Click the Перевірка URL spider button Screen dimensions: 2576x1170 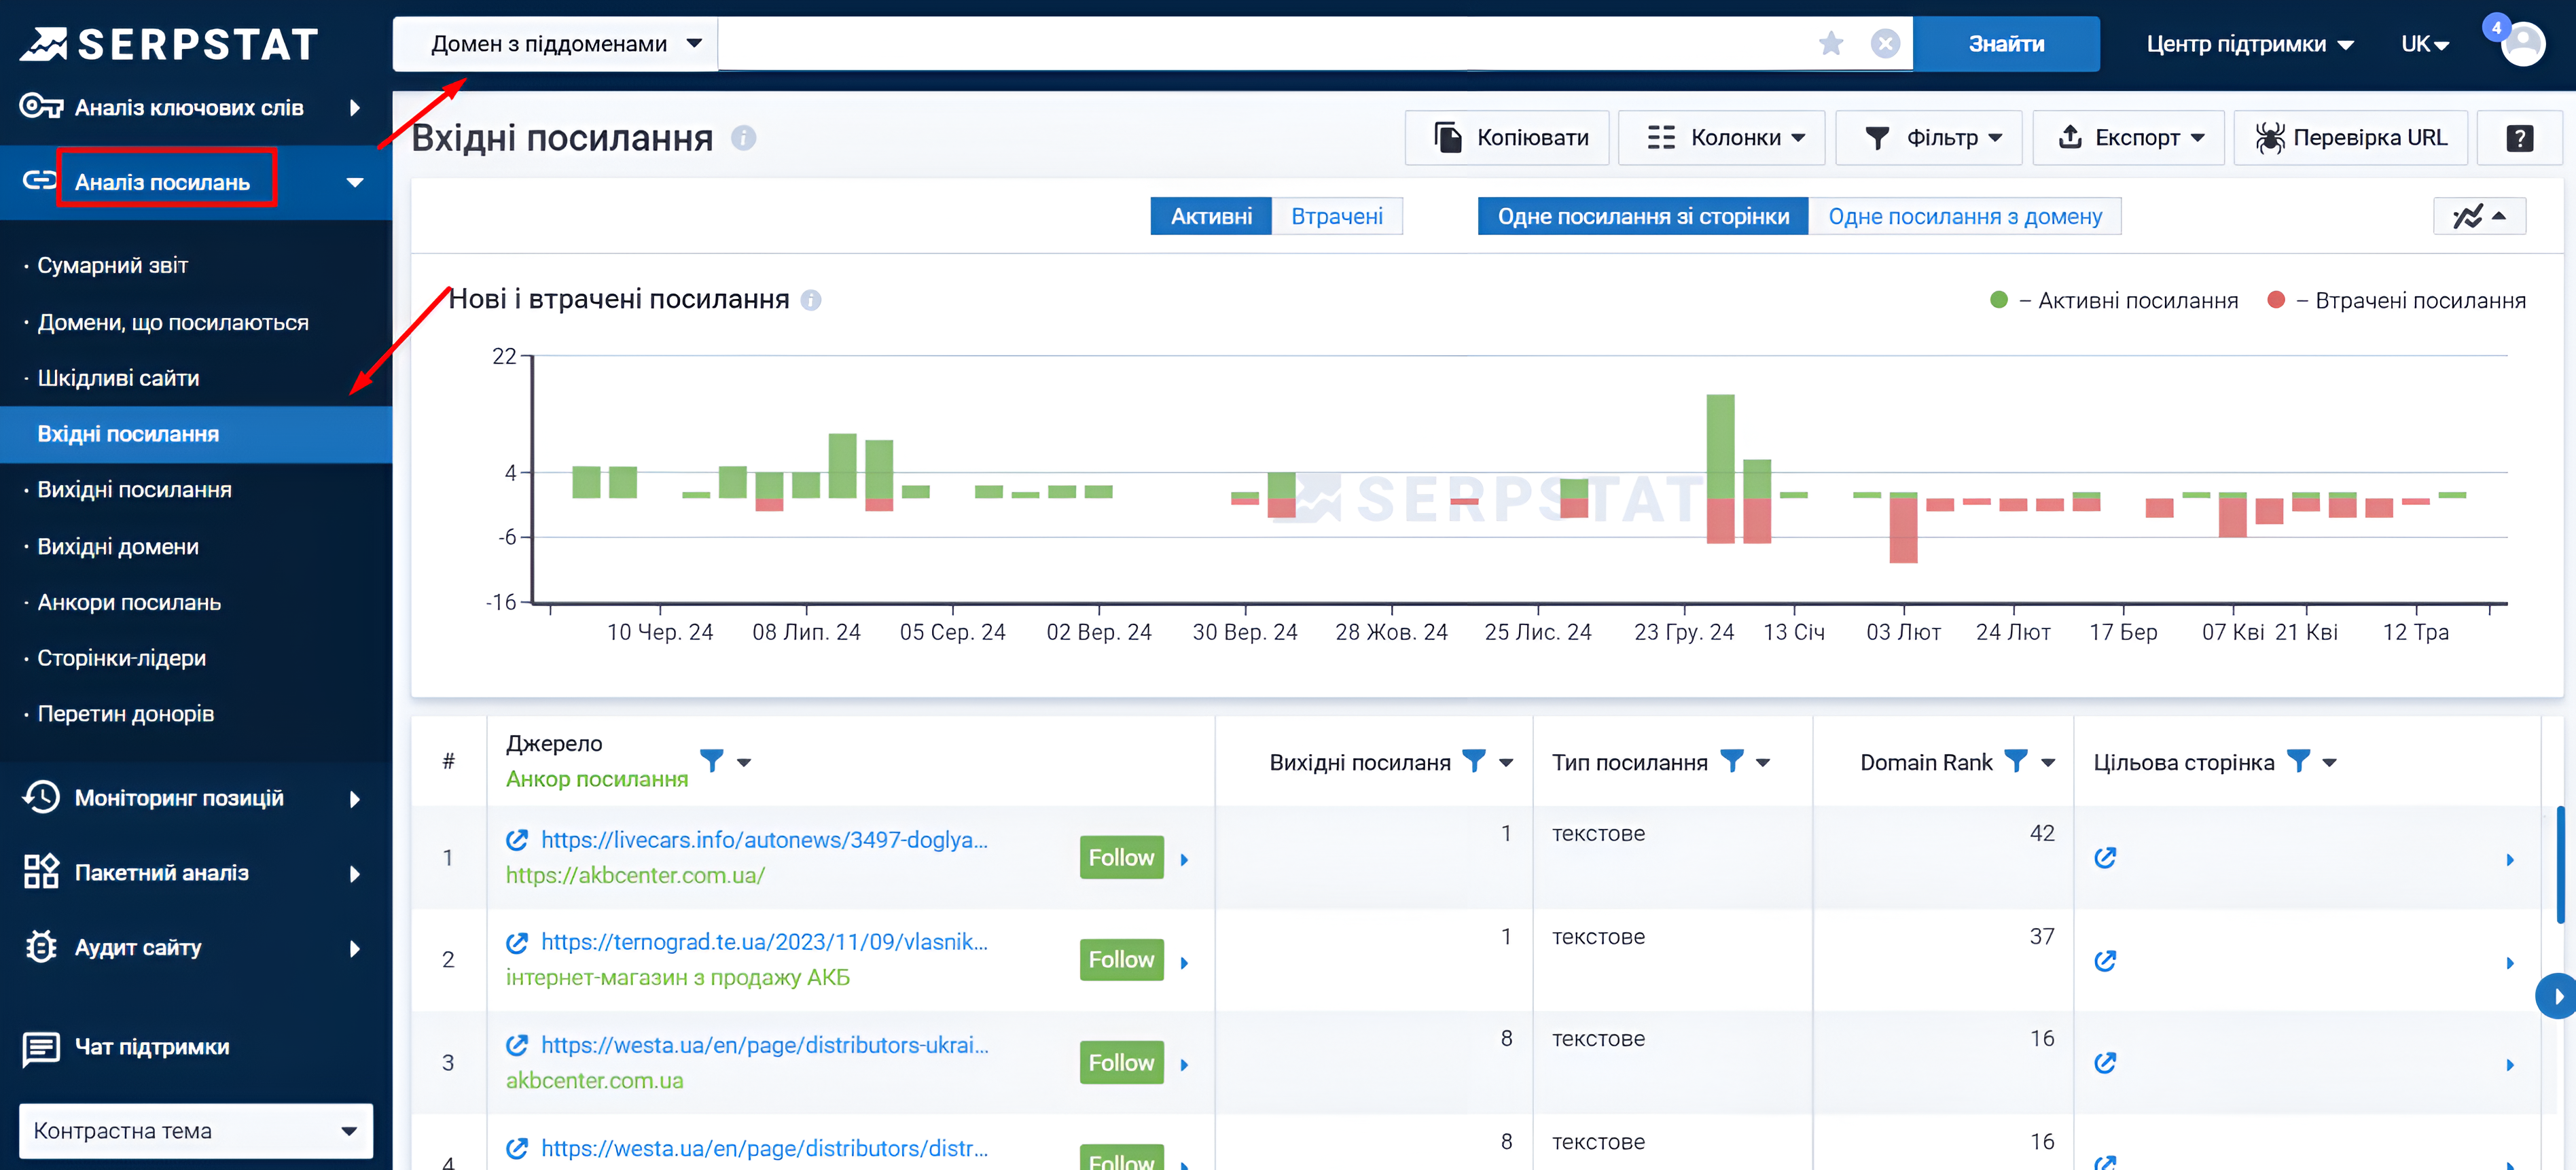[2350, 138]
